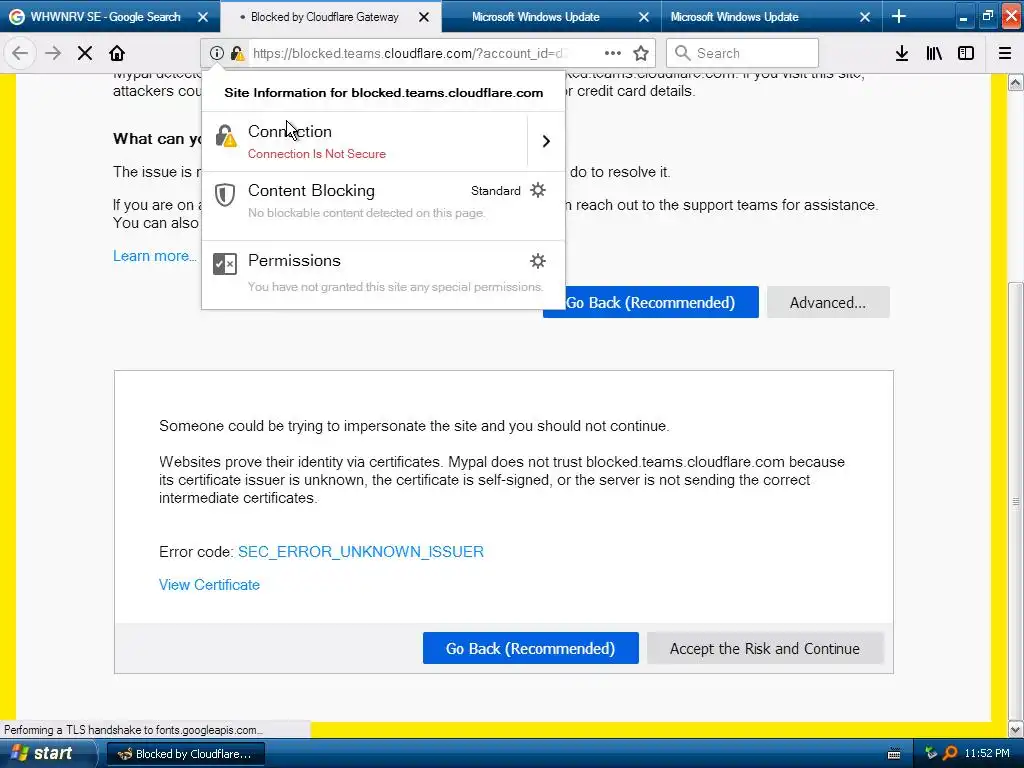Click the Connection warning lock icon in popup

226,136
